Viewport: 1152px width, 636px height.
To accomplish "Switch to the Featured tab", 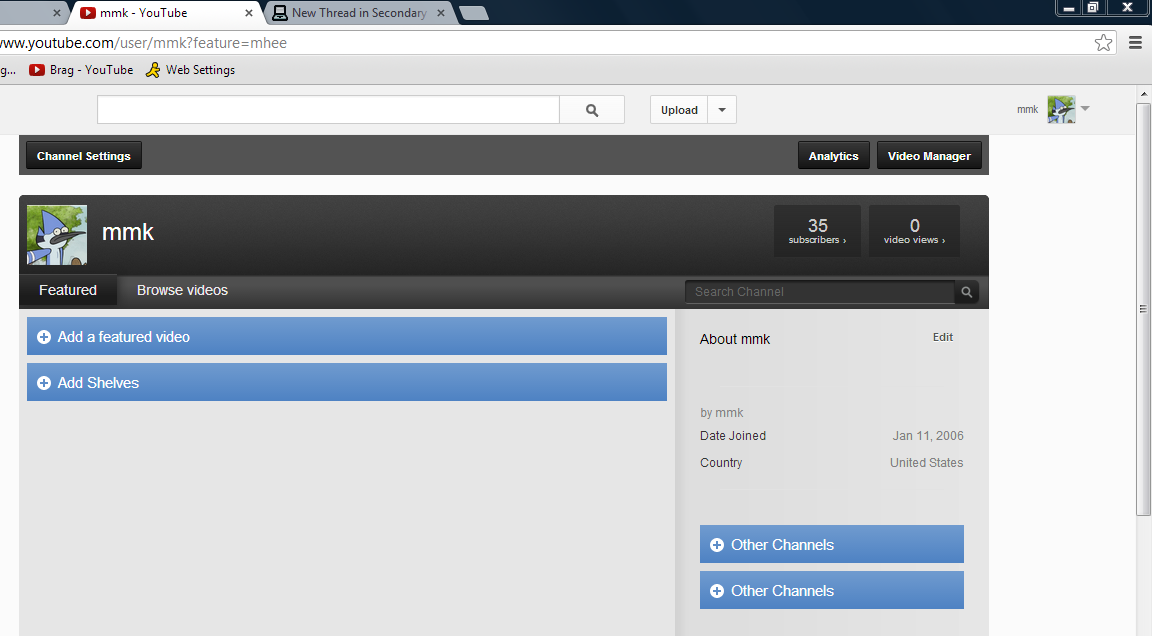I will coord(68,290).
